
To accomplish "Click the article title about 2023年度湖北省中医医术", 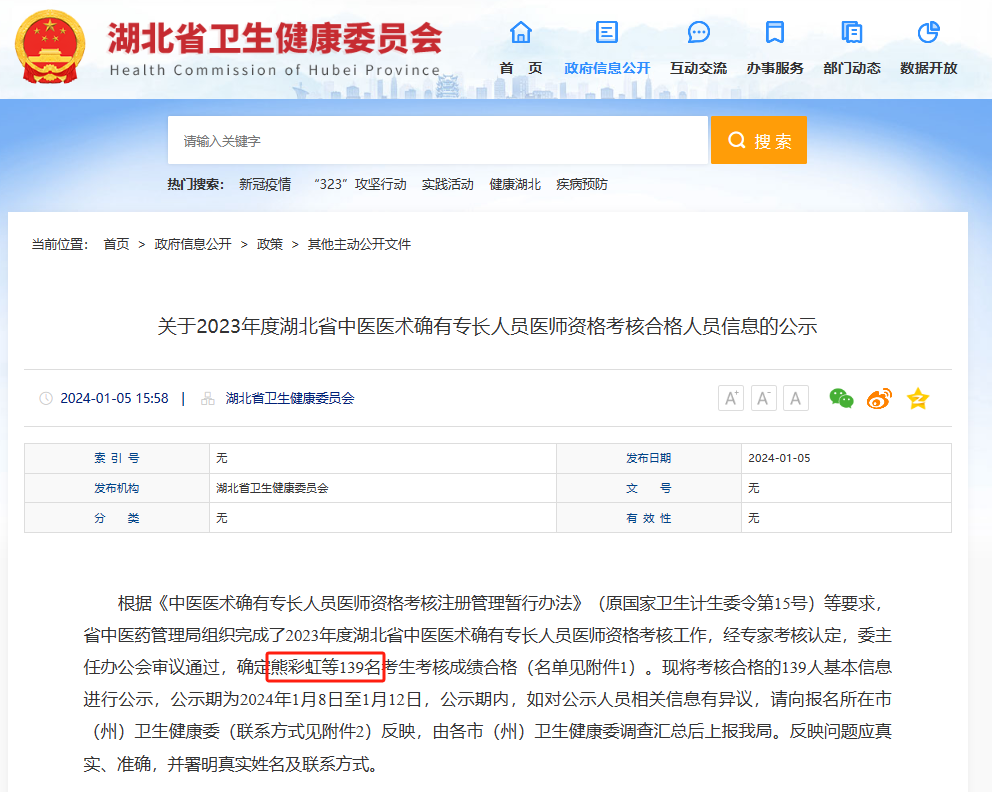I will click(487, 326).
